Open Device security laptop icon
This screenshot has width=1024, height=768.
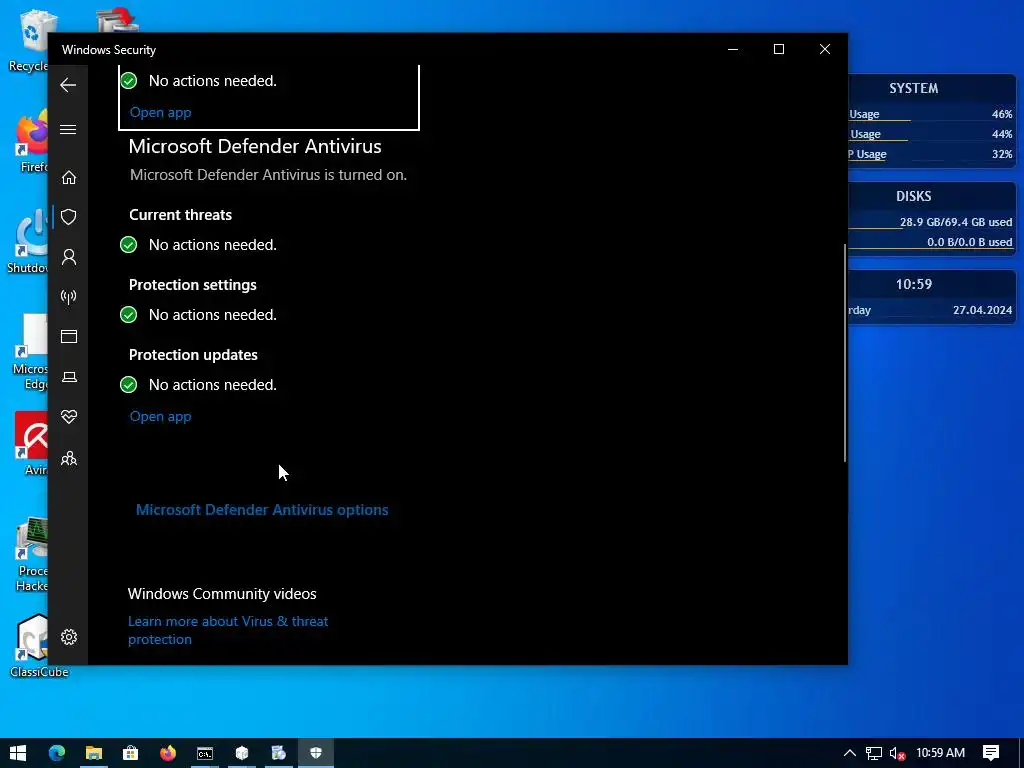pyautogui.click(x=69, y=377)
